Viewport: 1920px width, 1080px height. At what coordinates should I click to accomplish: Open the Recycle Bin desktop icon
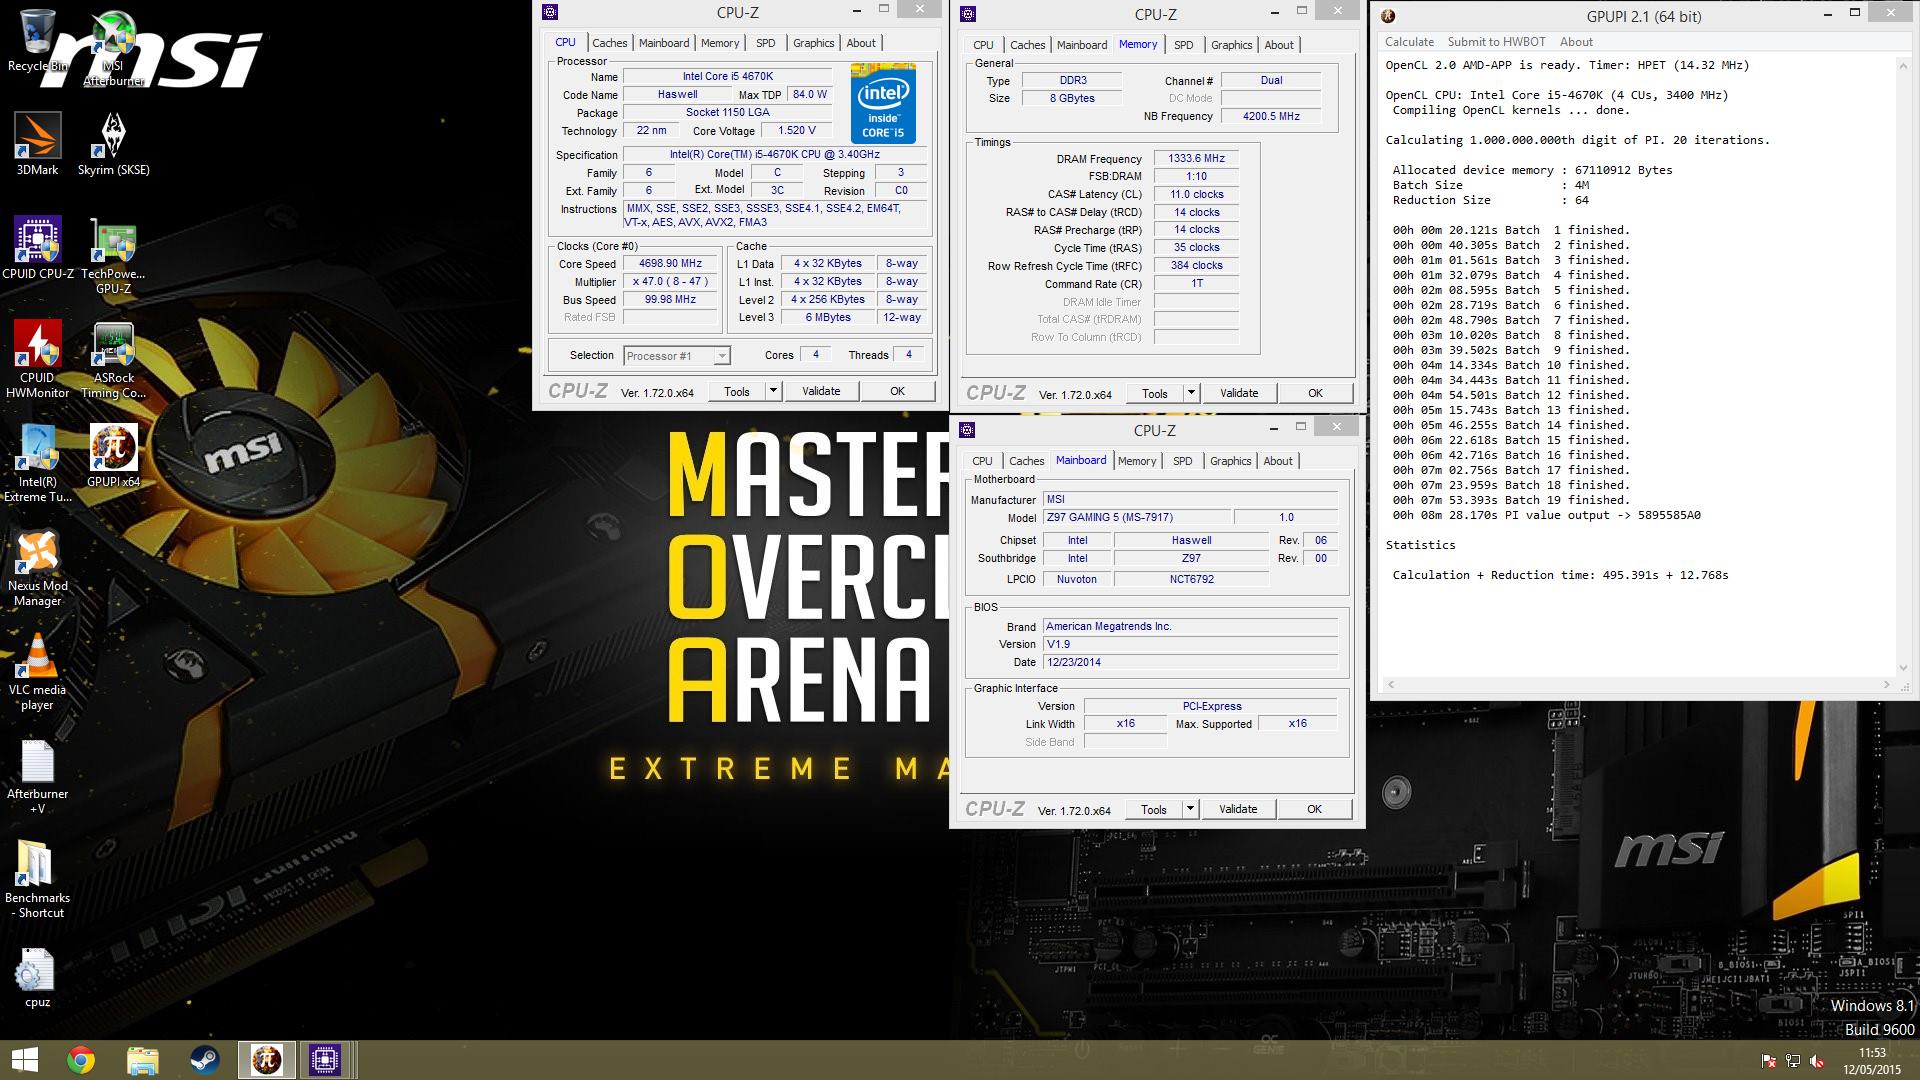coord(37,41)
